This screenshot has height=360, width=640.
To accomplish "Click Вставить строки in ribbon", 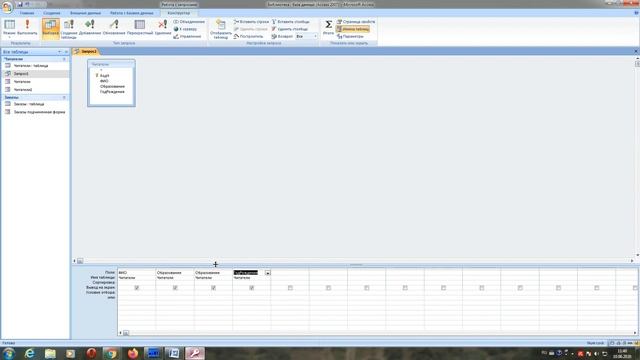I will click(251, 22).
